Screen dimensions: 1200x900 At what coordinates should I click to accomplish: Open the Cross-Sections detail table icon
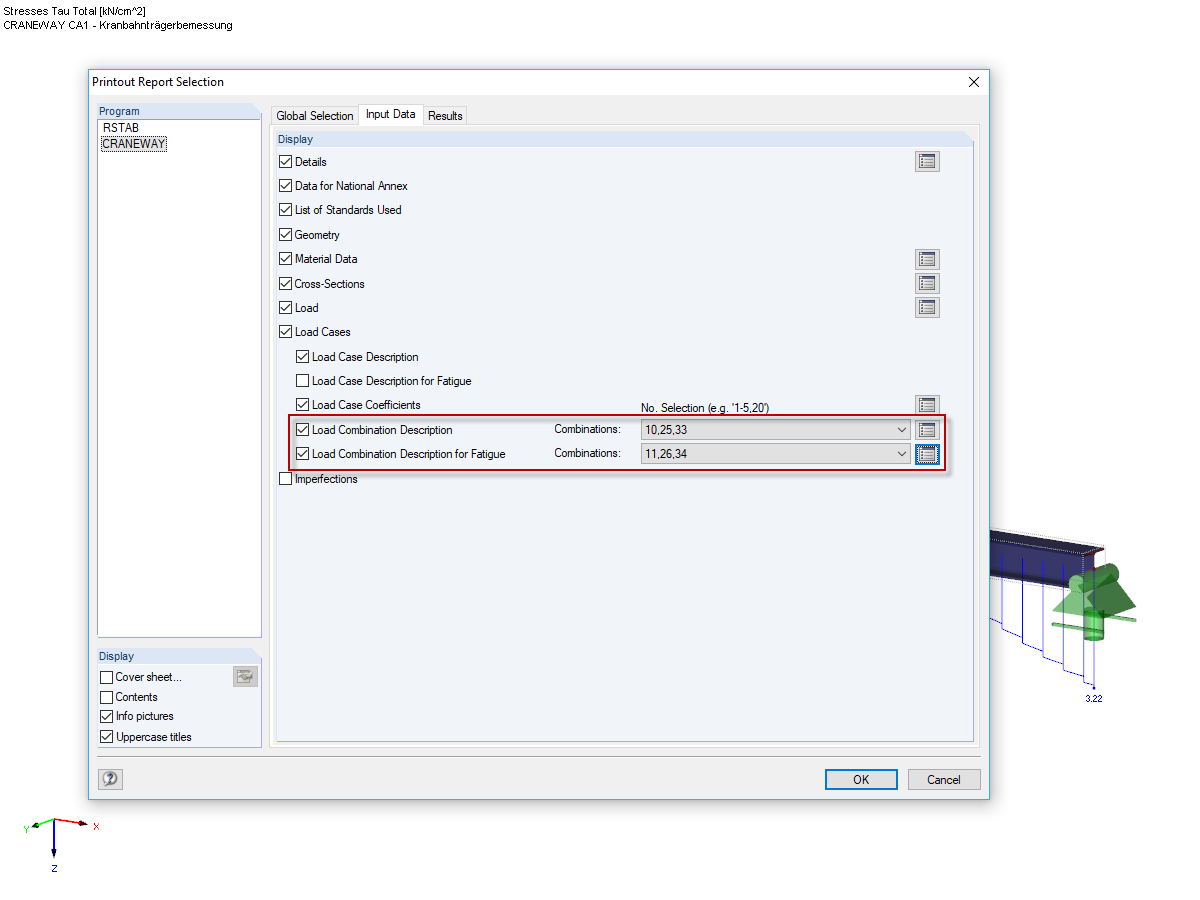coord(927,283)
